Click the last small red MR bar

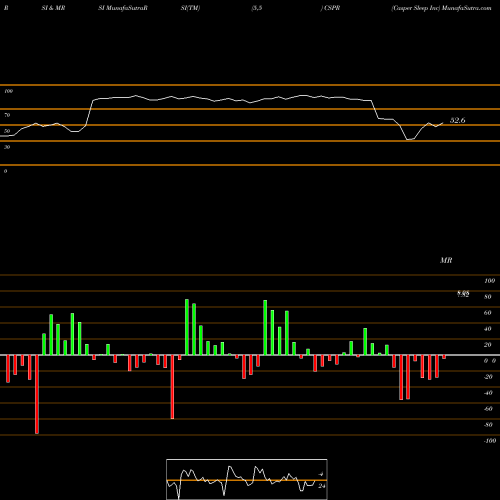click(444, 357)
